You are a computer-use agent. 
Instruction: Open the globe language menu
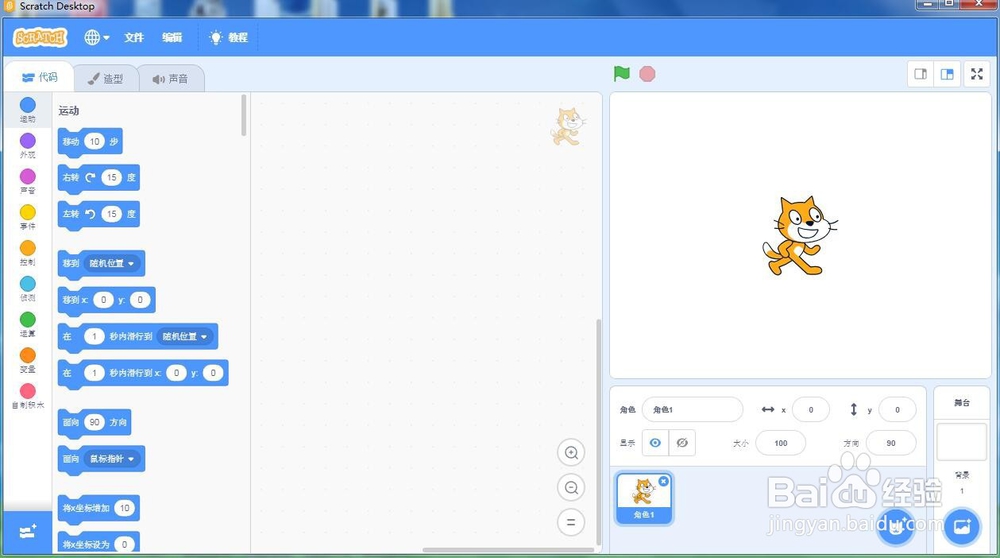[x=97, y=38]
